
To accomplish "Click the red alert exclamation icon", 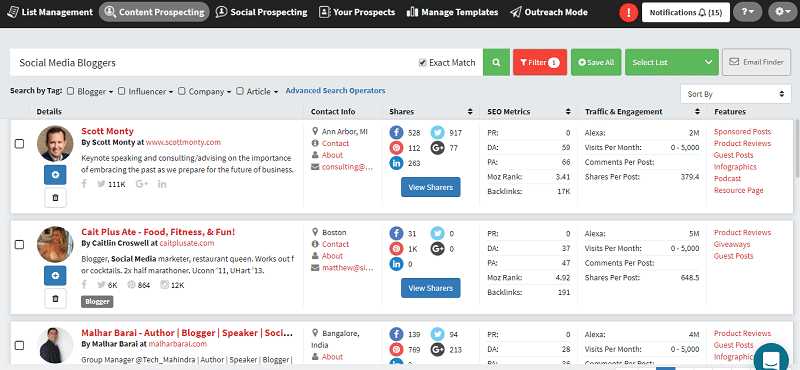I will 629,12.
